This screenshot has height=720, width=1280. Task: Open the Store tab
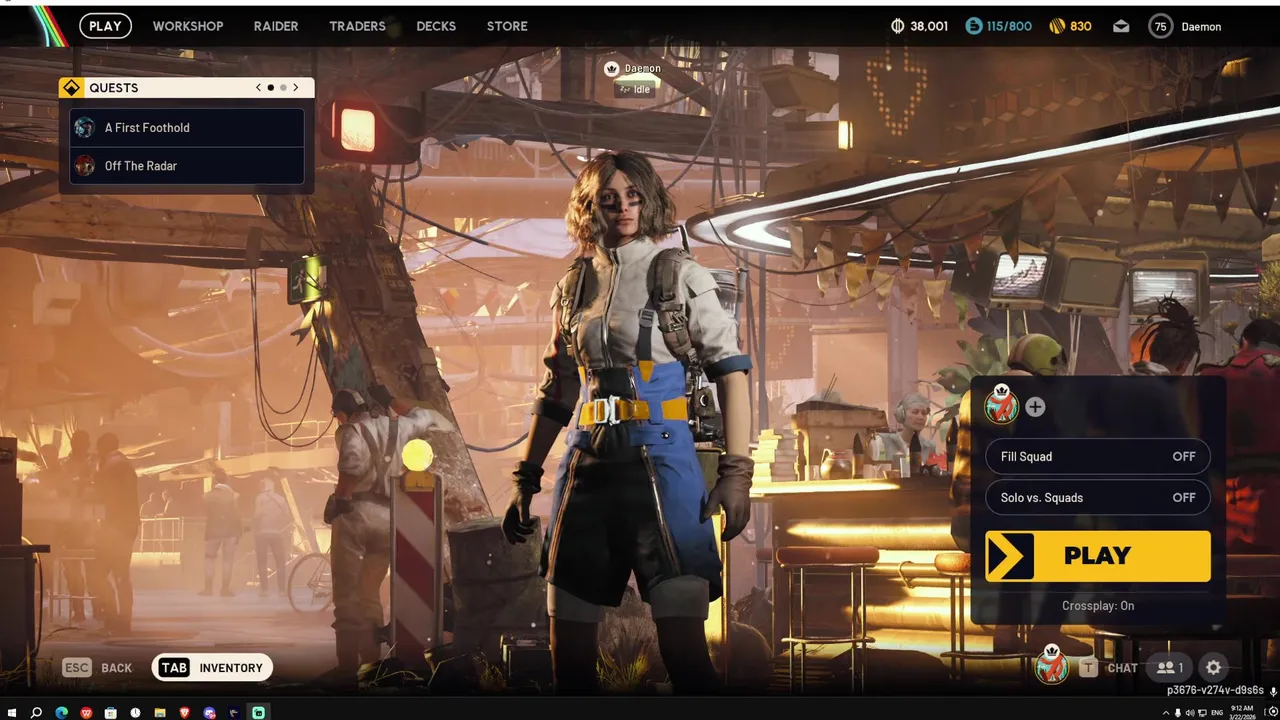point(507,26)
